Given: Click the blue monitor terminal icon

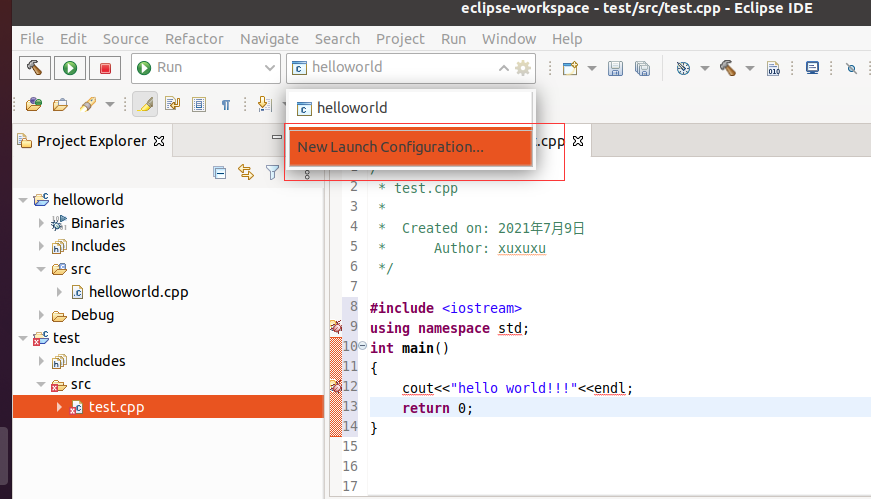Looking at the screenshot, I should tap(812, 68).
